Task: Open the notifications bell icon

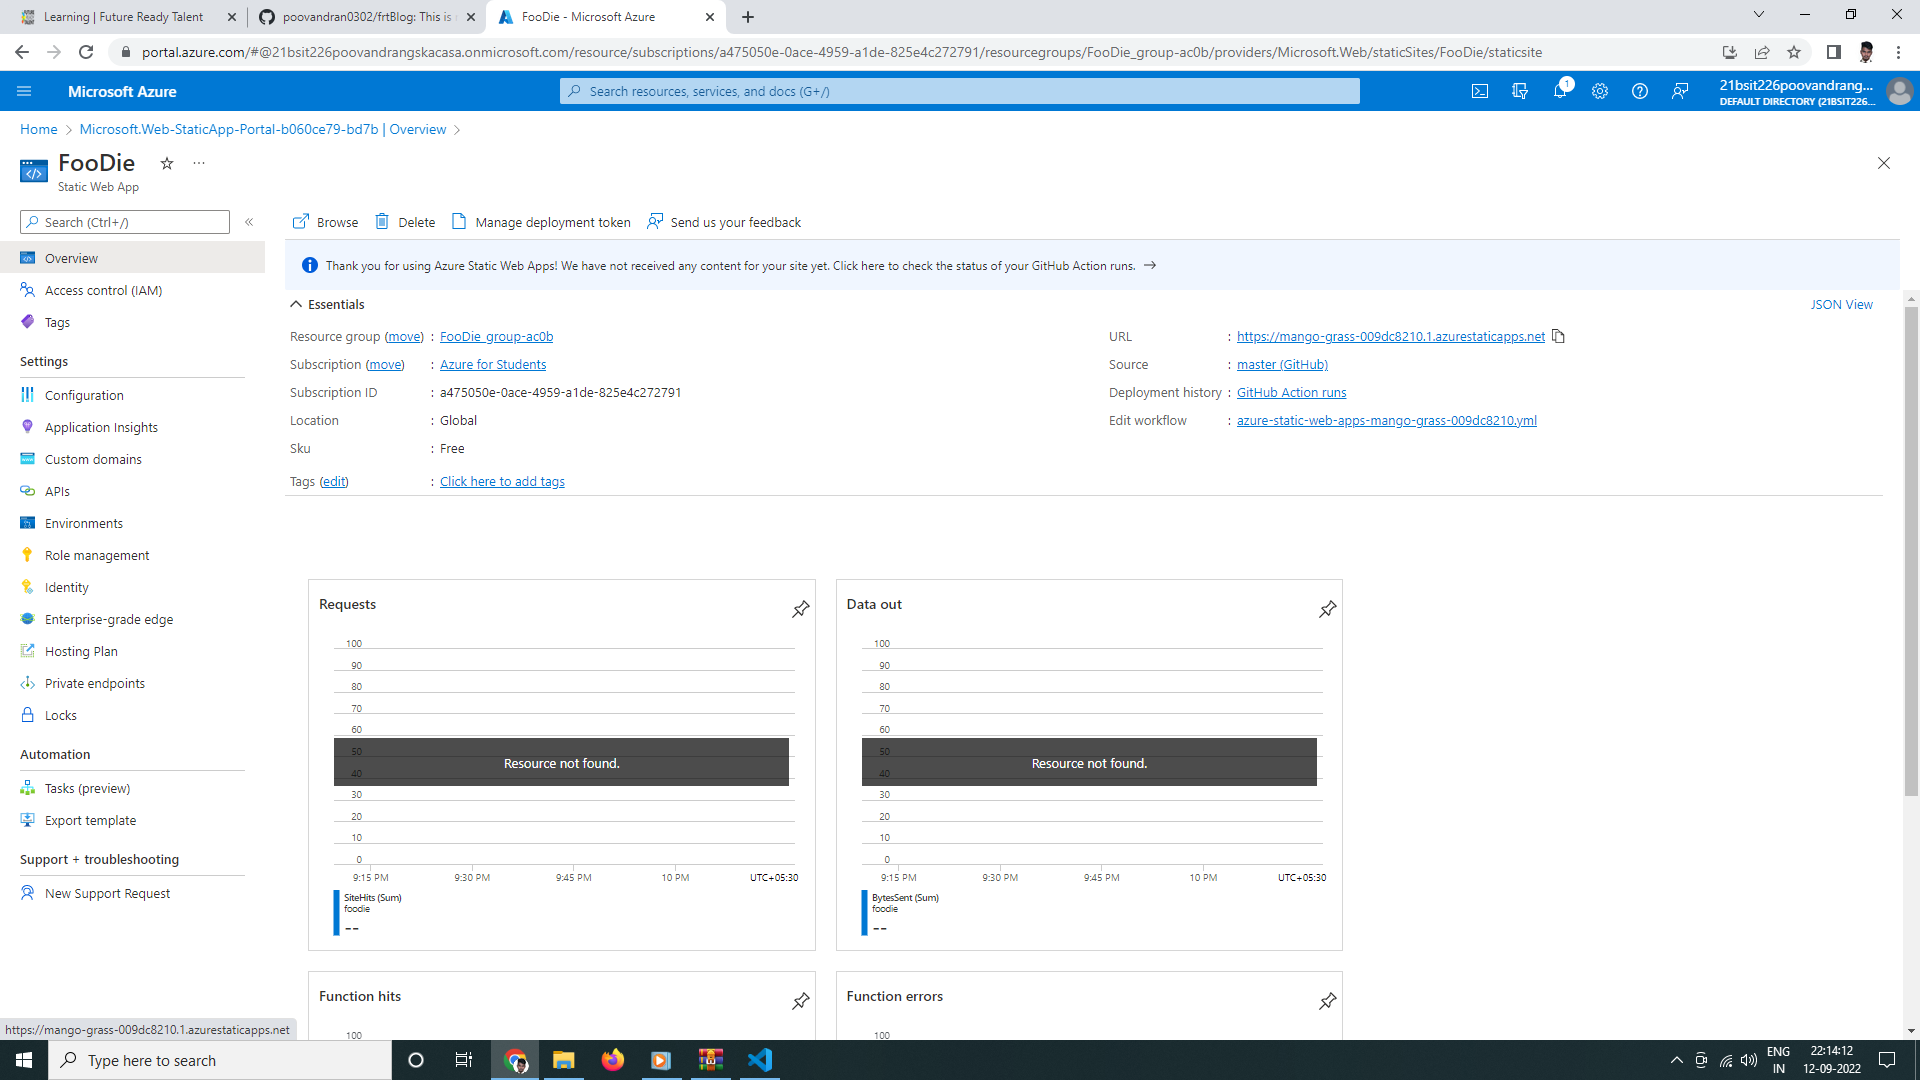Action: [1560, 91]
